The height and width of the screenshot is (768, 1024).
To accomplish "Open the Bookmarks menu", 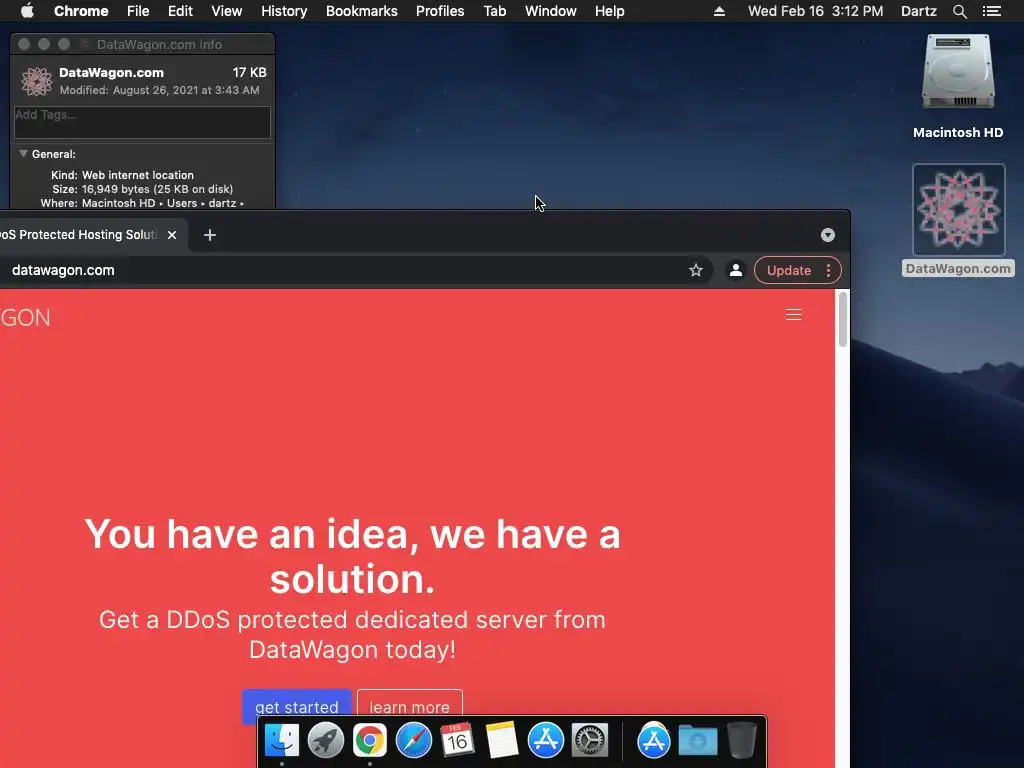I will (362, 11).
